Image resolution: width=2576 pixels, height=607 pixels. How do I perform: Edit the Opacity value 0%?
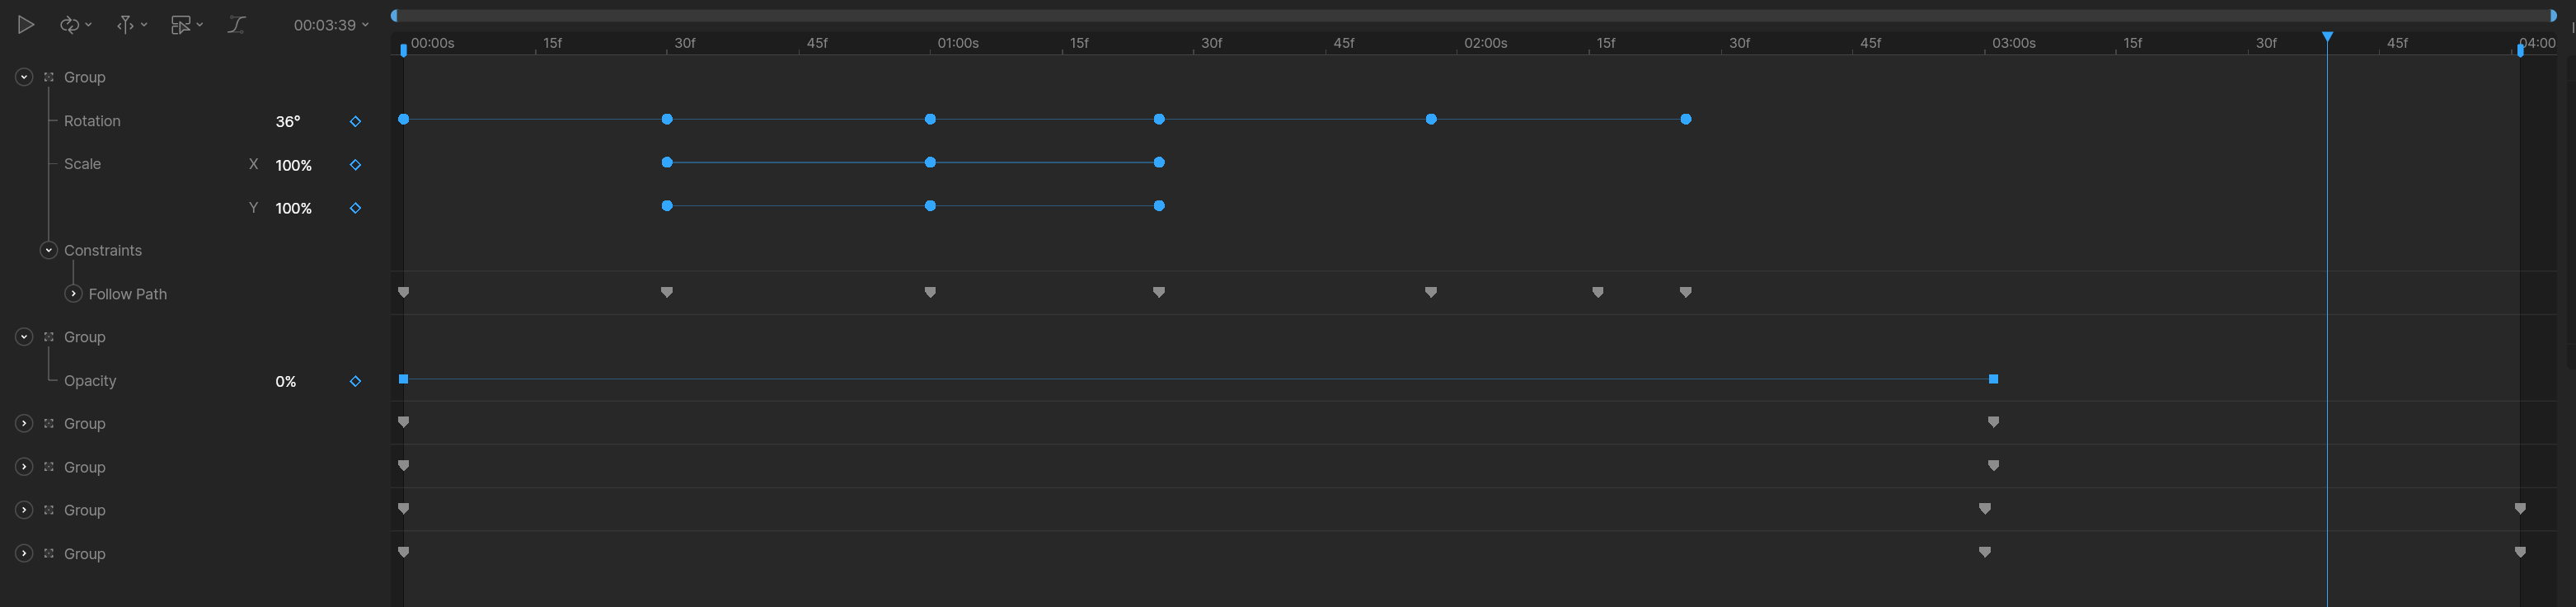[x=286, y=381]
